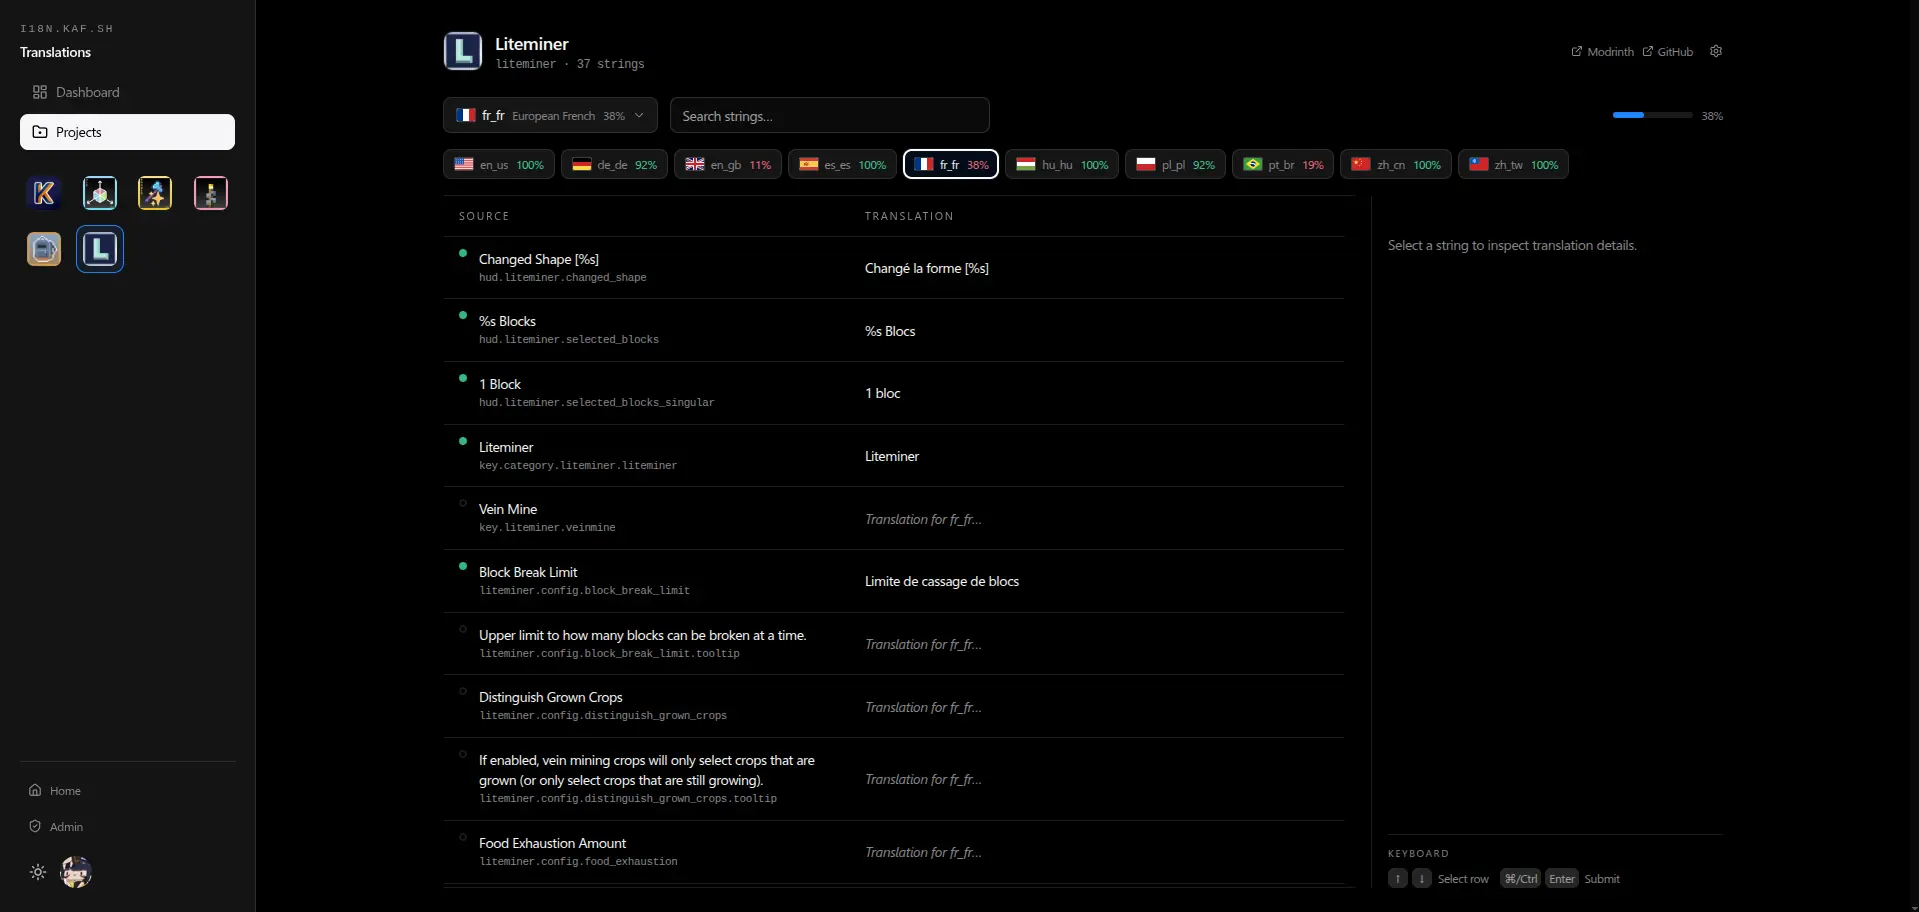Switch to the de_de language tab
This screenshot has height=912, width=1919.
click(x=615, y=164)
